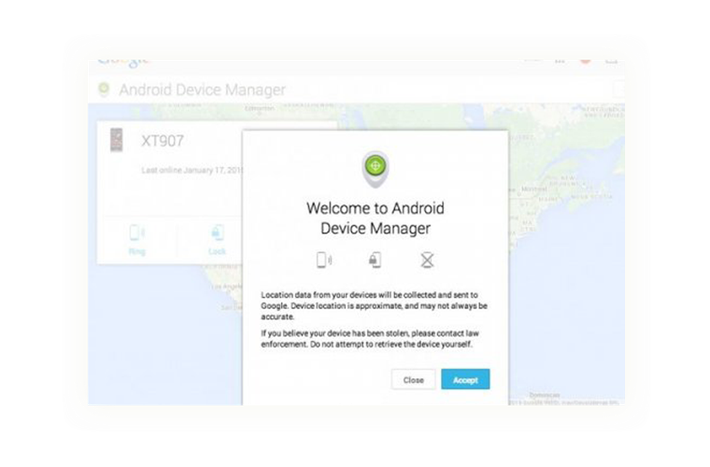Accept the Android Device Manager terms
The image size is (710, 467).
tap(465, 379)
